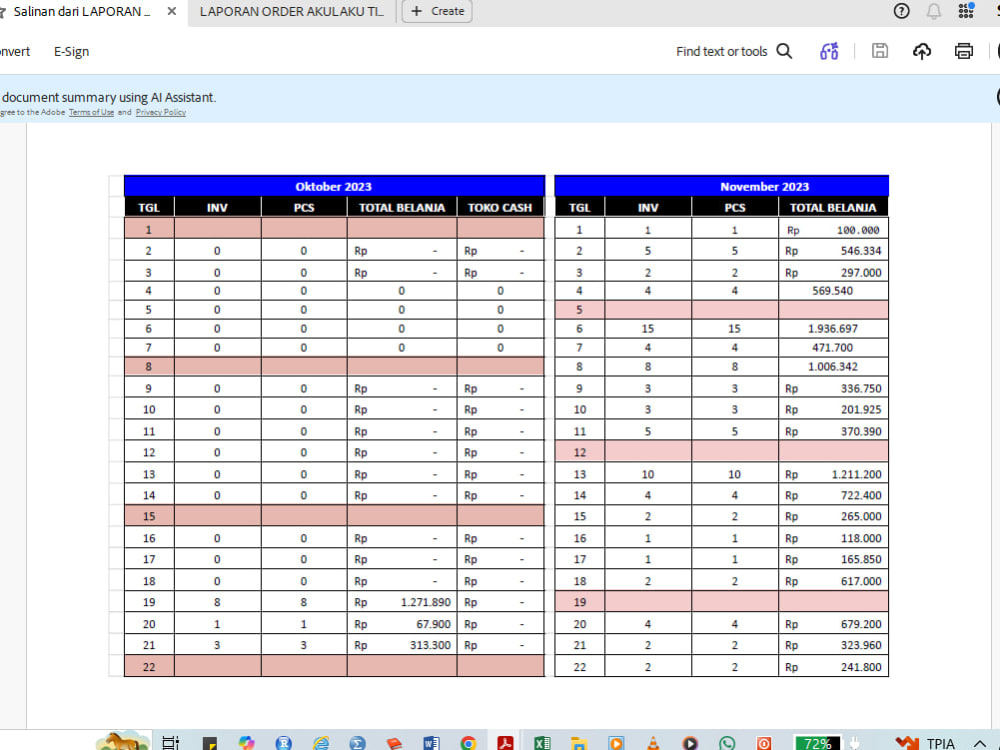Click the value 1.271.890 in Oktober
This screenshot has width=1000, height=750.
click(425, 602)
